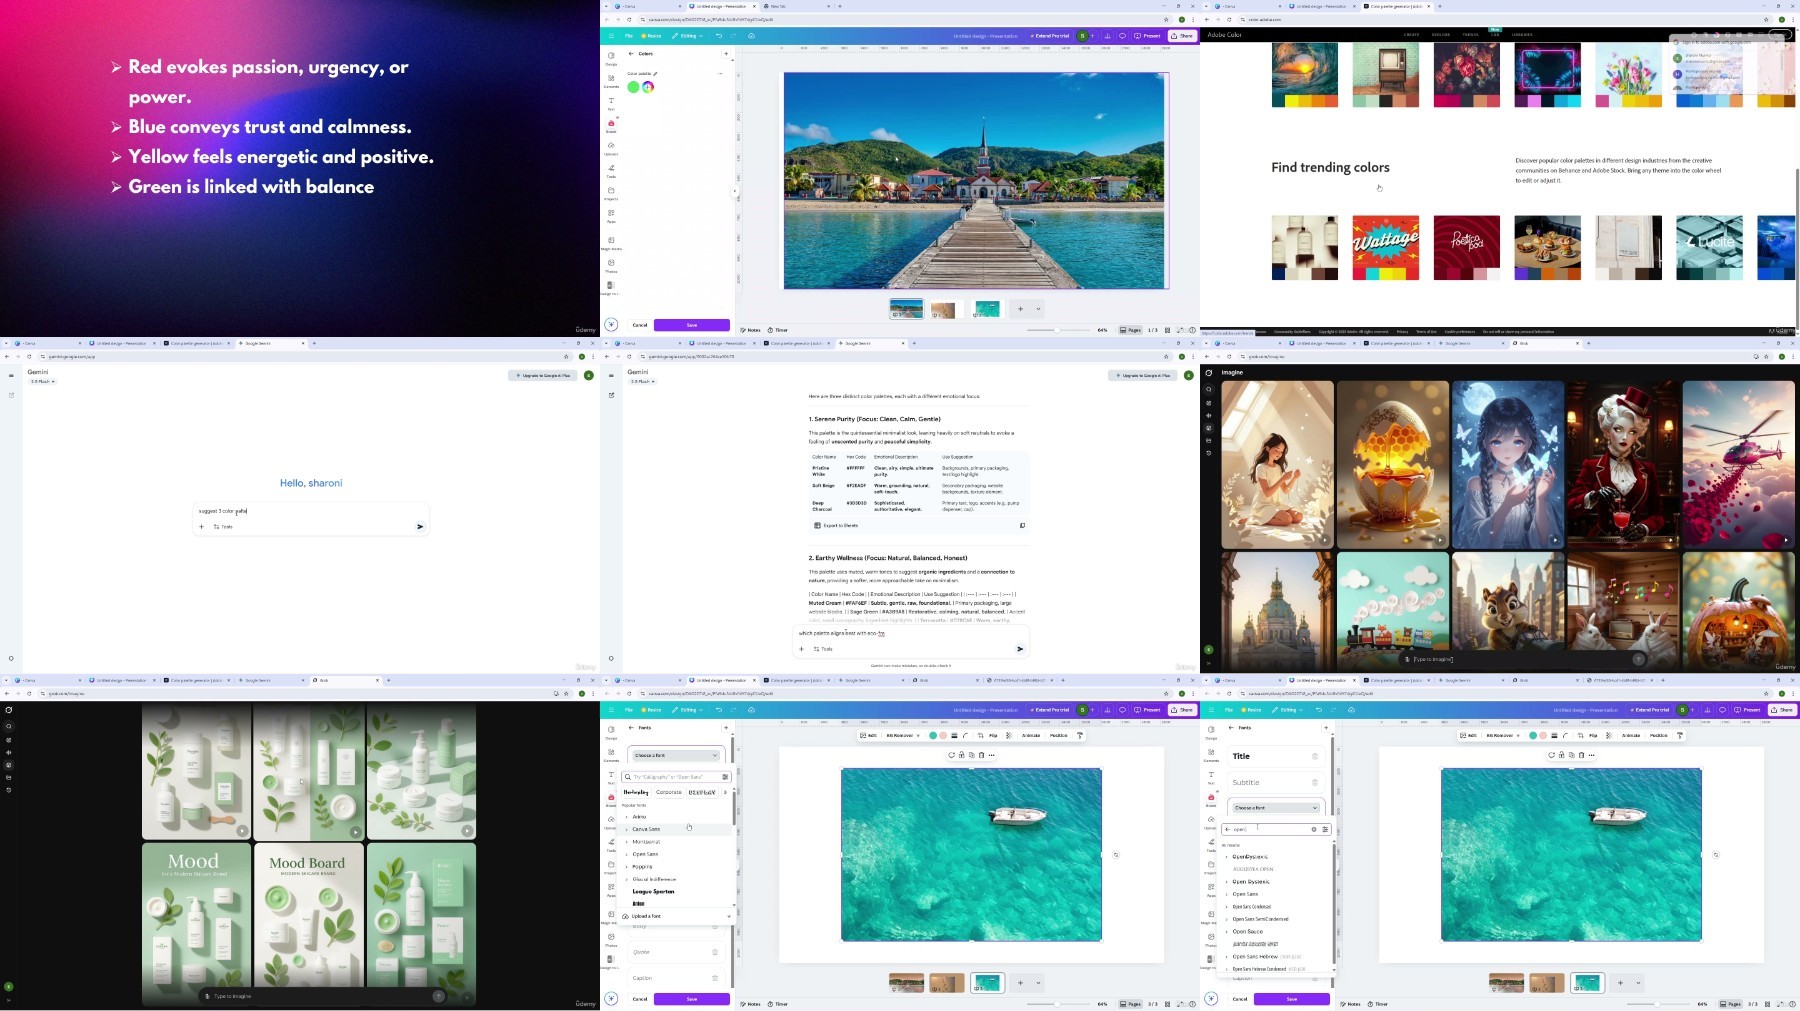The width and height of the screenshot is (1800, 1011).
Task: Clear the "open" font search text
Action: (1314, 829)
